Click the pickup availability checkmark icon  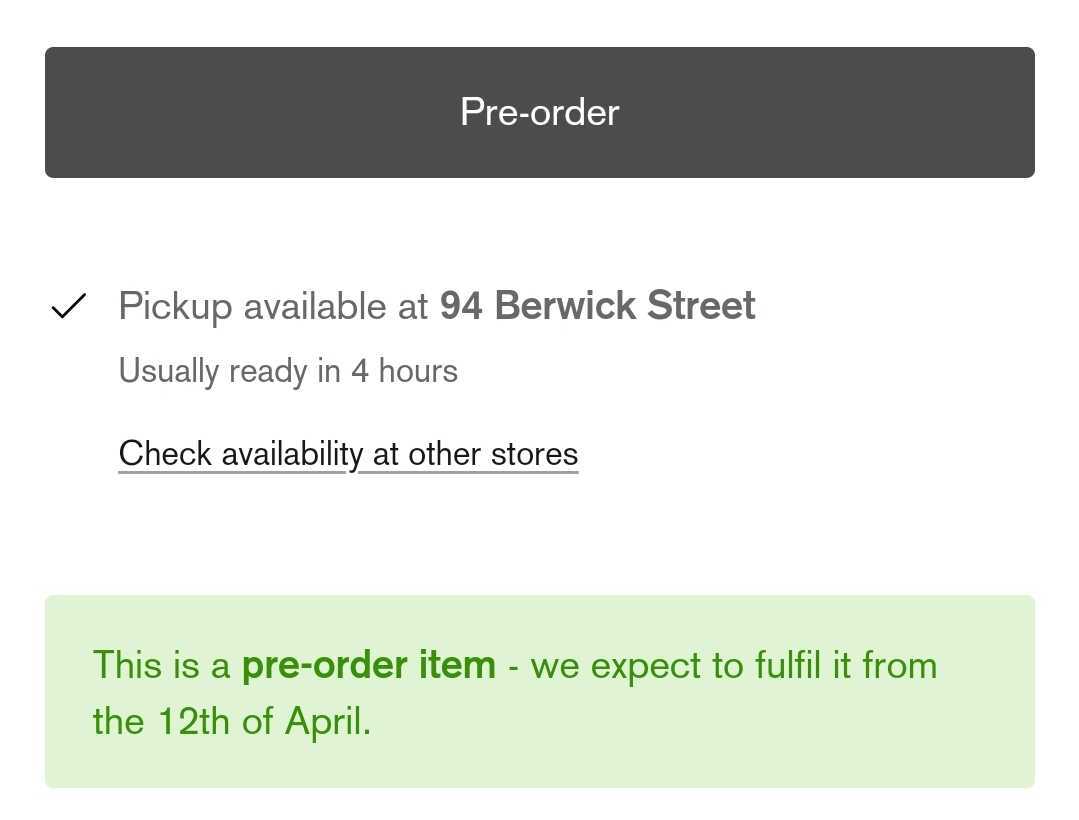pos(69,306)
